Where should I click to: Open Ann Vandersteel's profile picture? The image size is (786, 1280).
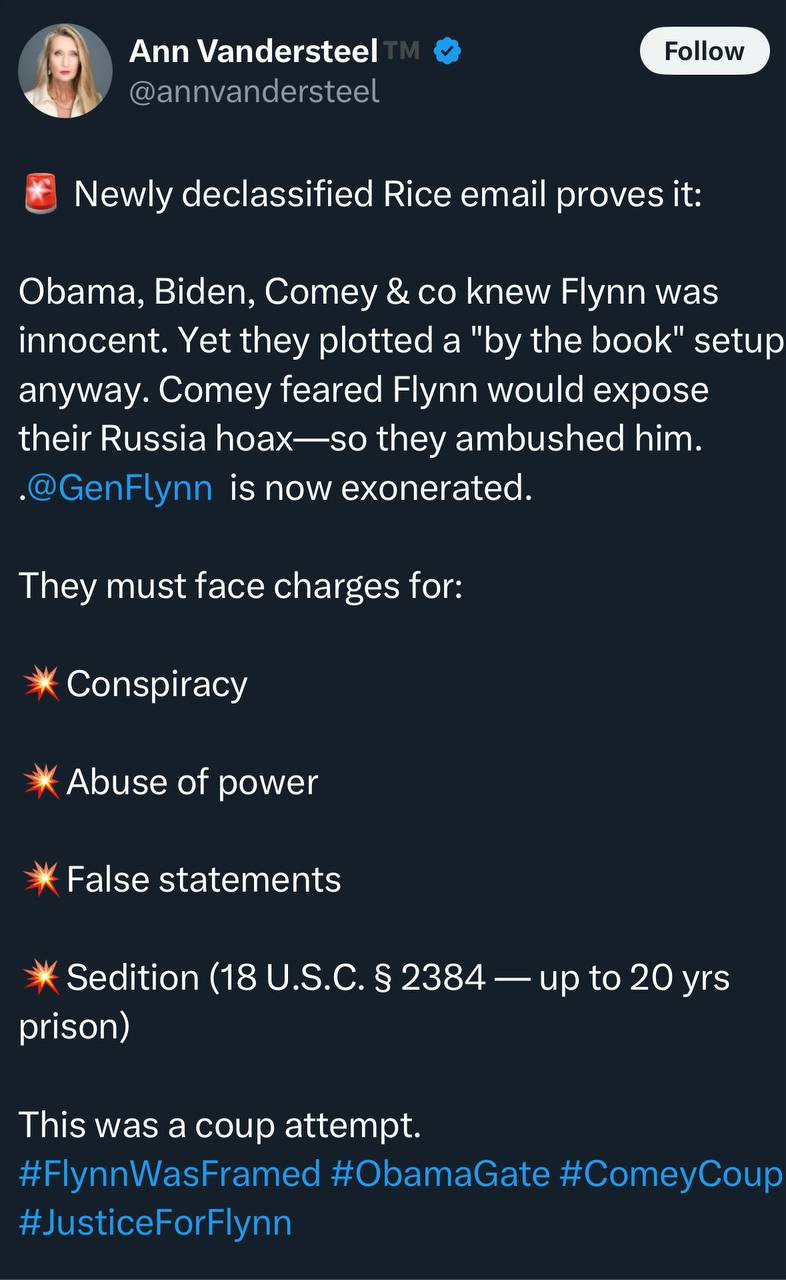pyautogui.click(x=65, y=70)
